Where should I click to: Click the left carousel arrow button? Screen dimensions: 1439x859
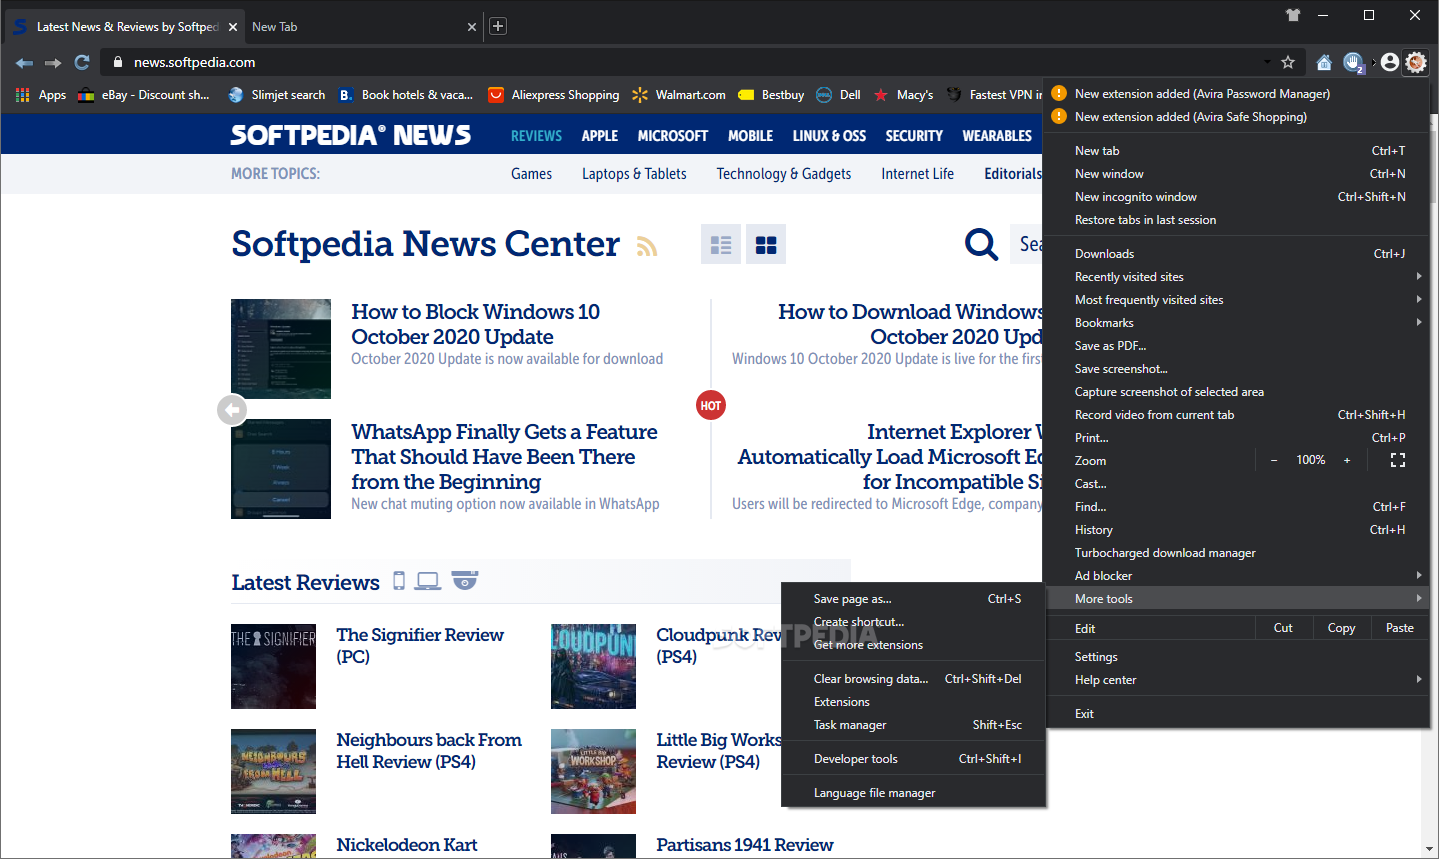click(x=232, y=410)
